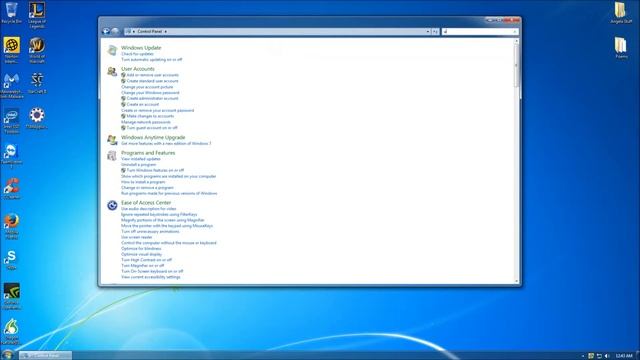This screenshot has width=640, height=360.
Task: Click the Windows Start button
Action: (x=7, y=355)
